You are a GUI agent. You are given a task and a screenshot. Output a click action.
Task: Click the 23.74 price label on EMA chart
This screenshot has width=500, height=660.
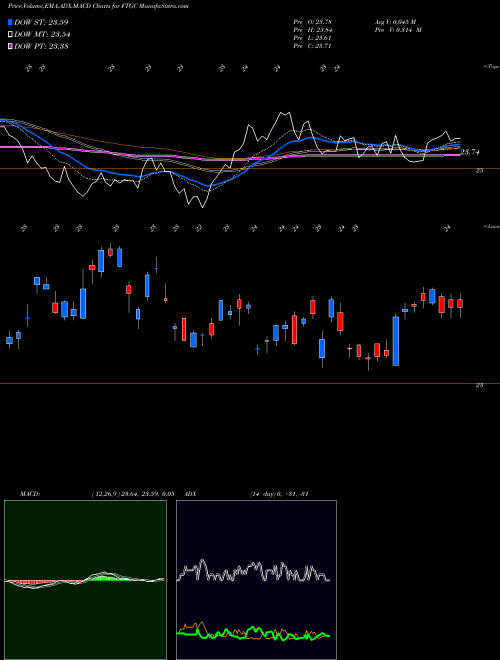point(470,152)
